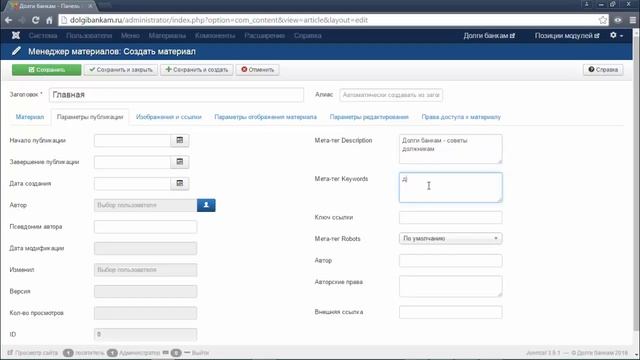Click Псевдоним автора input field
This screenshot has height=360, width=640.
coord(145,227)
